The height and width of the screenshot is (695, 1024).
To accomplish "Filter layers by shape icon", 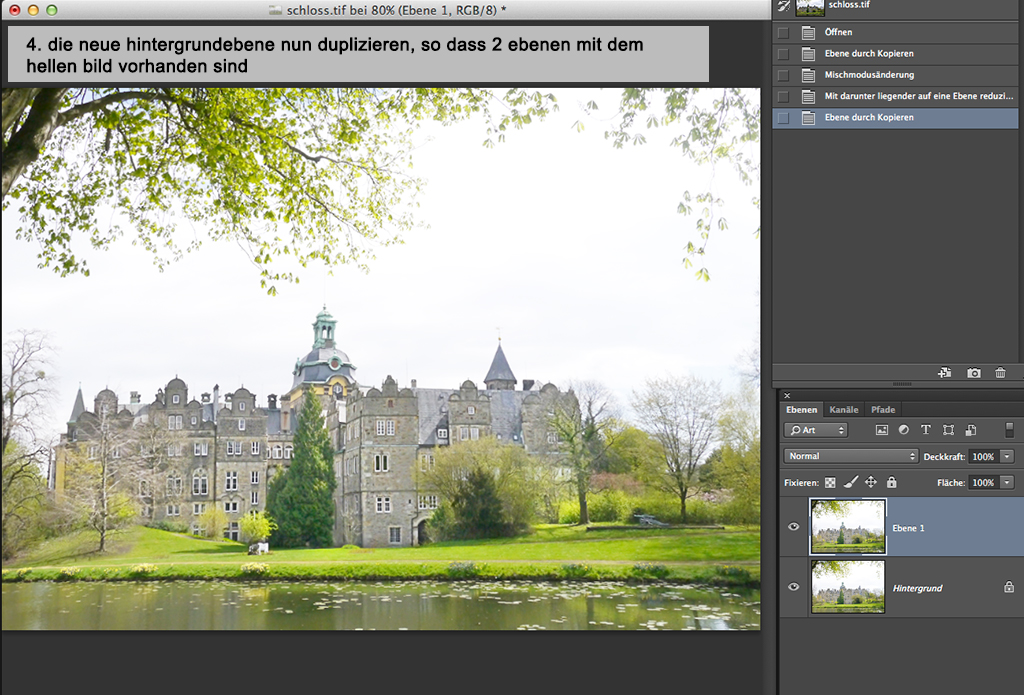I will point(948,430).
